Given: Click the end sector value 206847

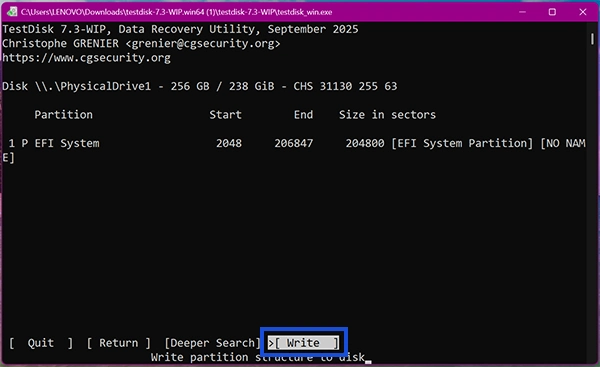Looking at the screenshot, I should tap(294, 144).
